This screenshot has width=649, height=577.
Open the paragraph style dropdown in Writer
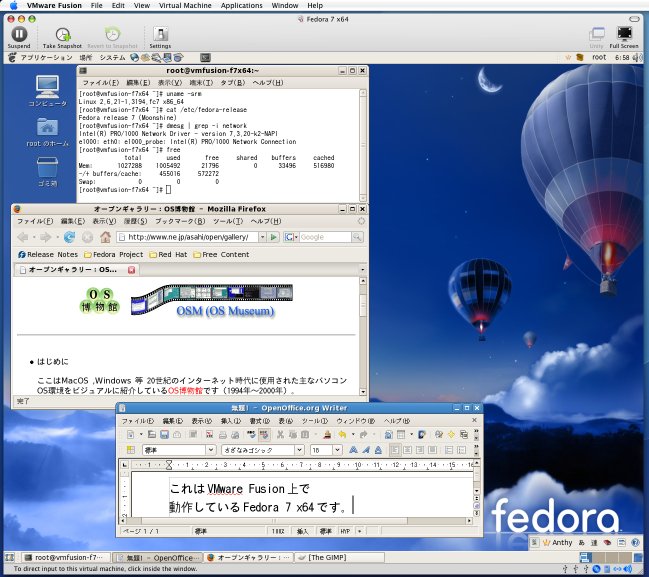[x=211, y=450]
